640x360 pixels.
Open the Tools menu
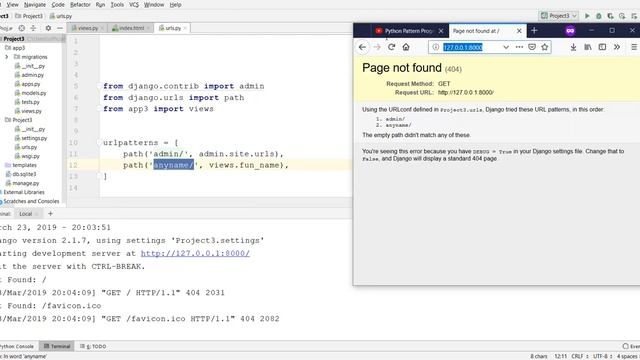(x=117, y=4)
